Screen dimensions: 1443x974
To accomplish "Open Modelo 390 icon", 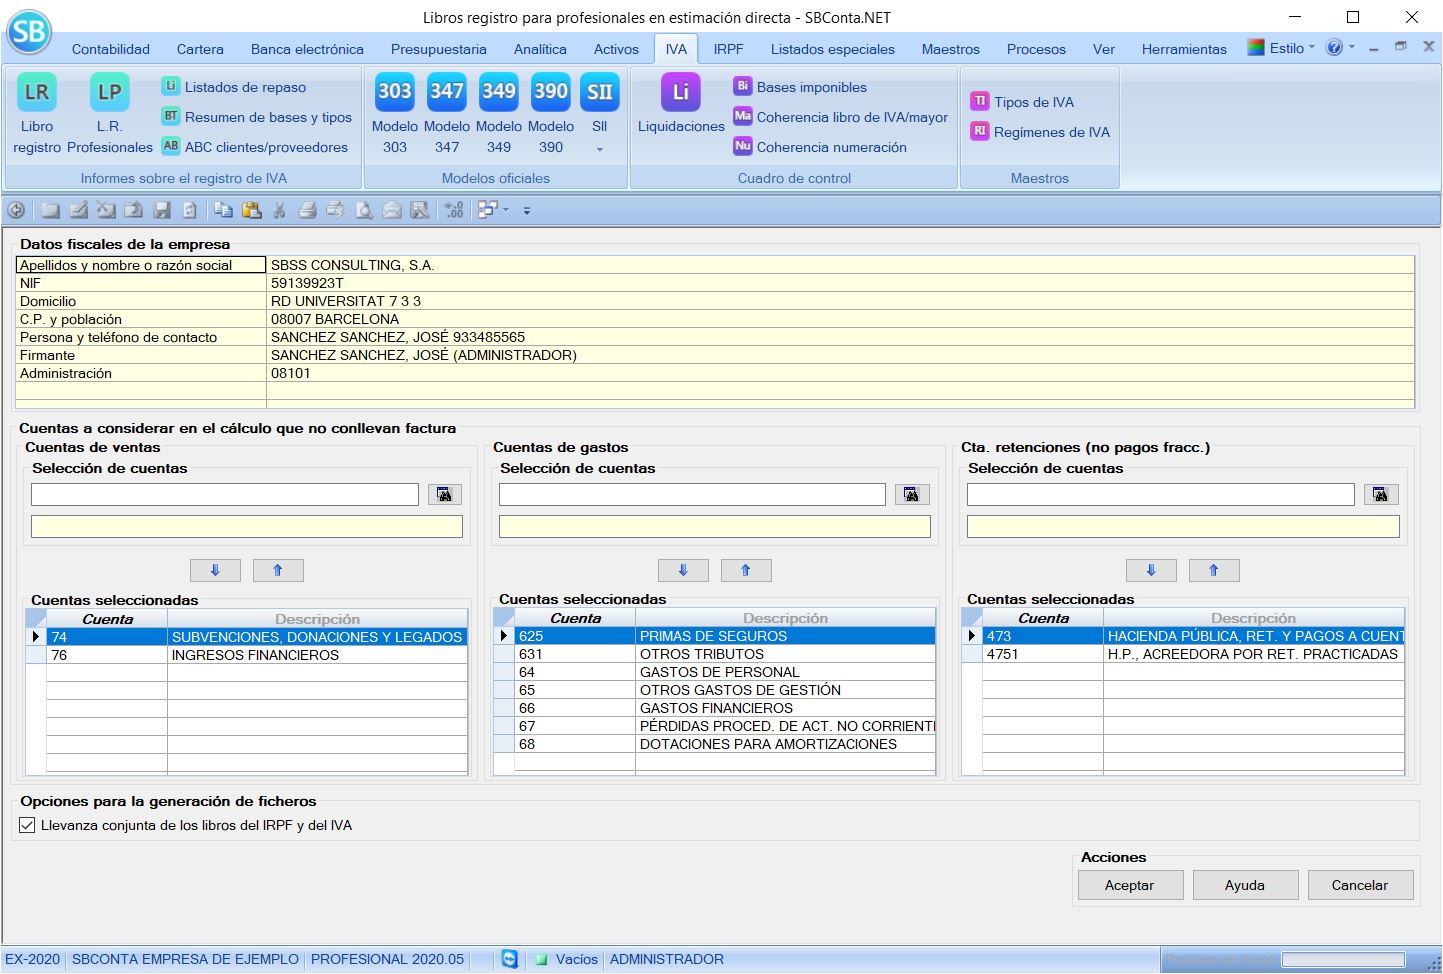I will tap(551, 92).
